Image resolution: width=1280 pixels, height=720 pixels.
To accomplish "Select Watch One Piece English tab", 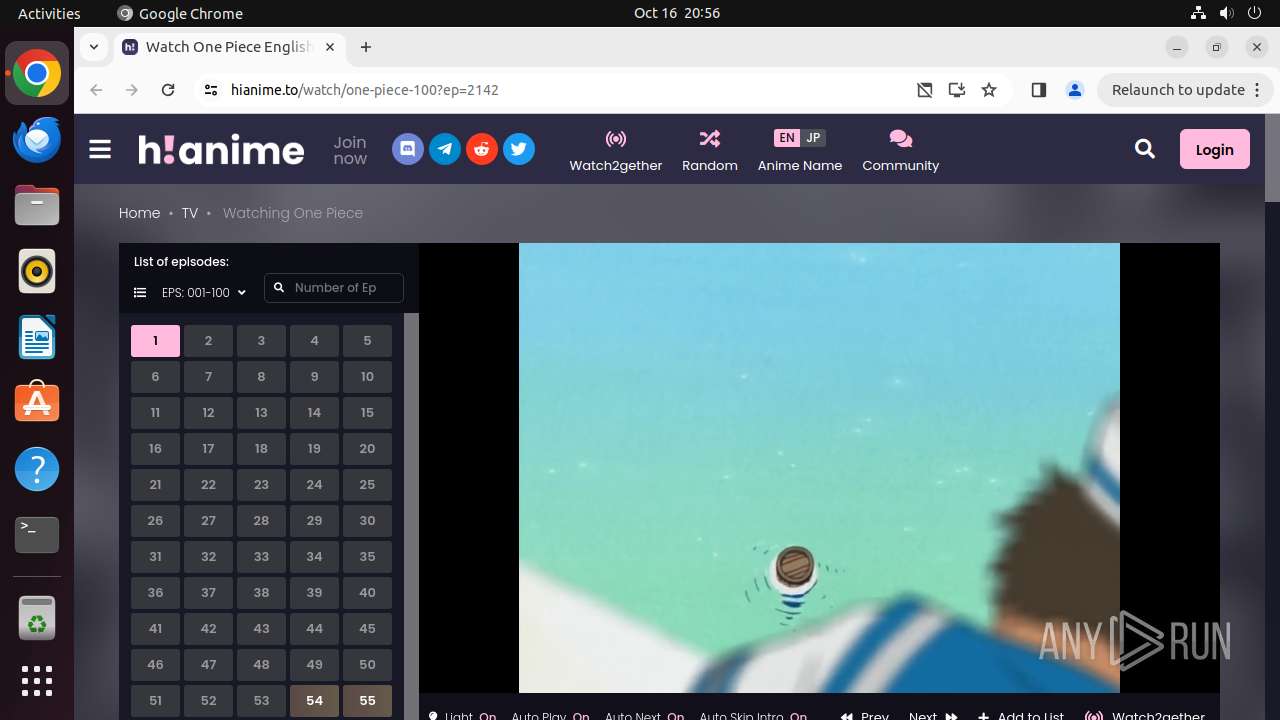I will point(228,47).
